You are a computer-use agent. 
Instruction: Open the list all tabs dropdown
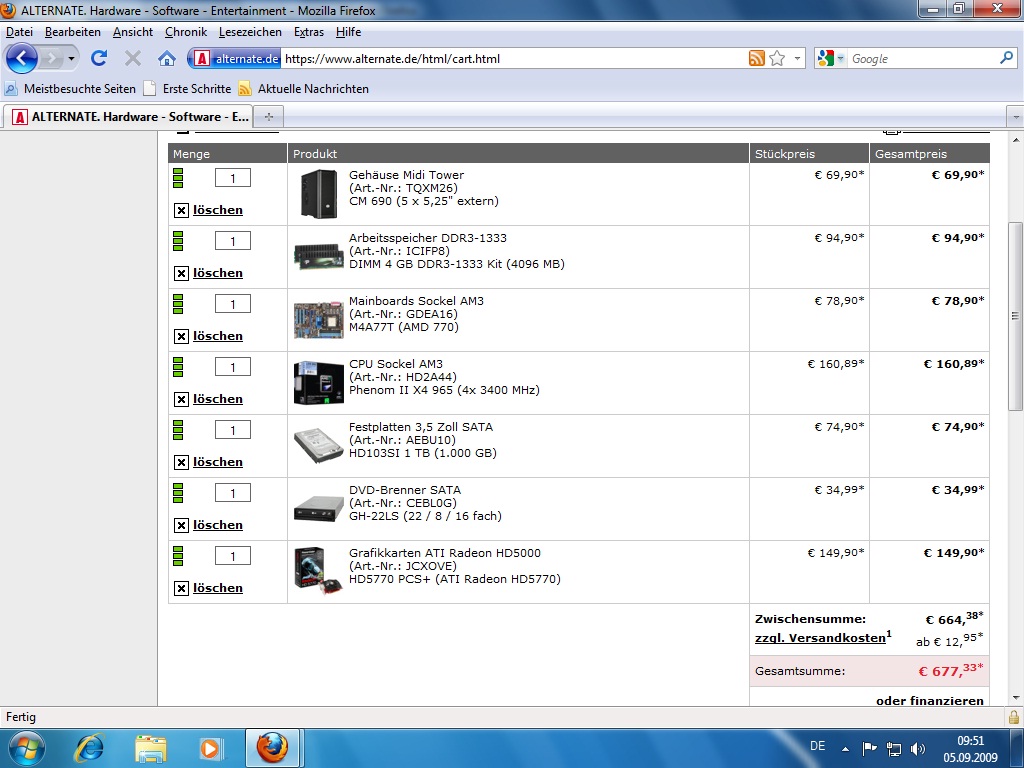[x=1016, y=117]
